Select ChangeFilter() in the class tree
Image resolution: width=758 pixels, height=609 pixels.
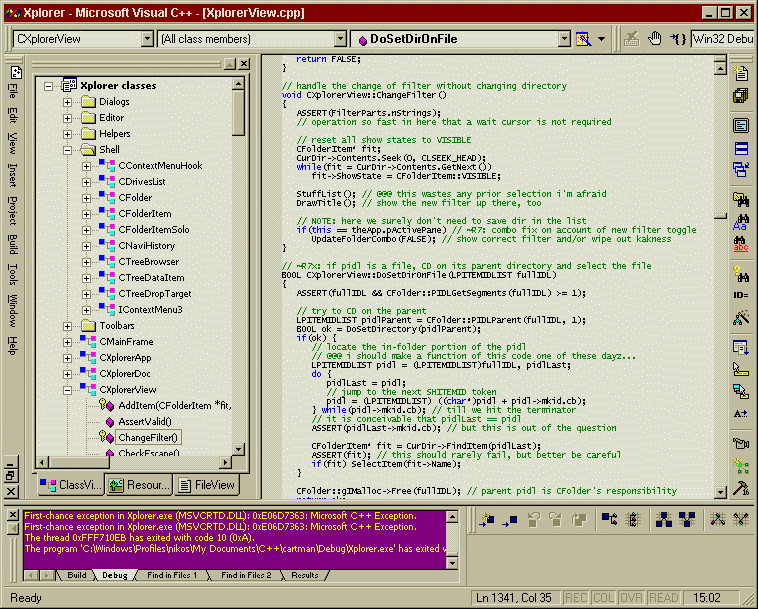click(x=148, y=438)
